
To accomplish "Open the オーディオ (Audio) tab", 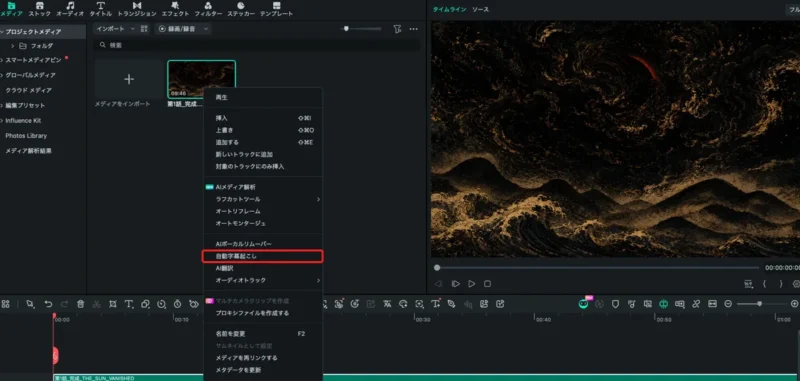I will tap(70, 9).
